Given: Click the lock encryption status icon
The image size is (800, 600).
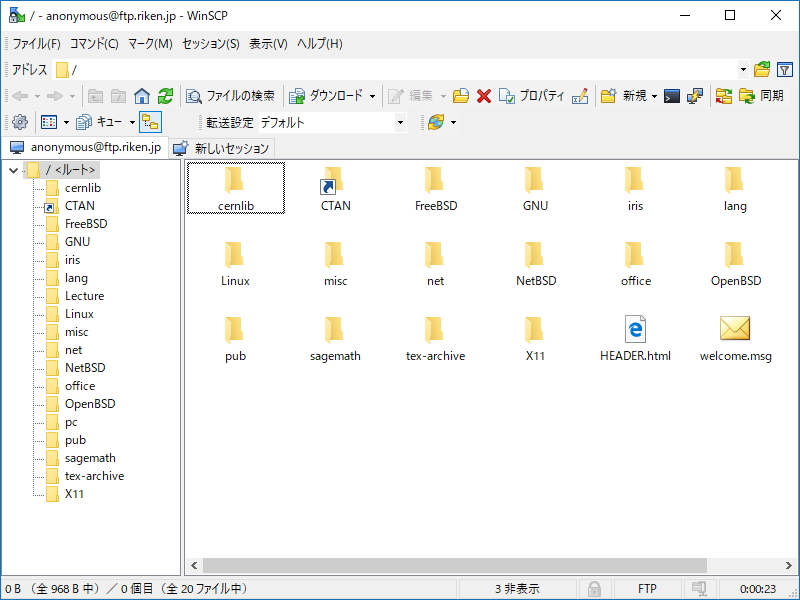Looking at the screenshot, I should (594, 589).
